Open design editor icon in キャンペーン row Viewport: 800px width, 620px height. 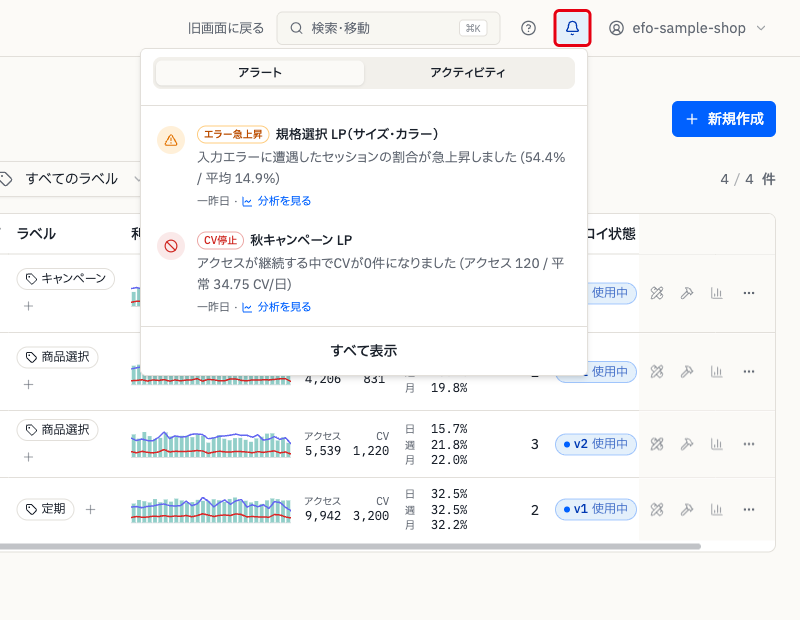(657, 293)
